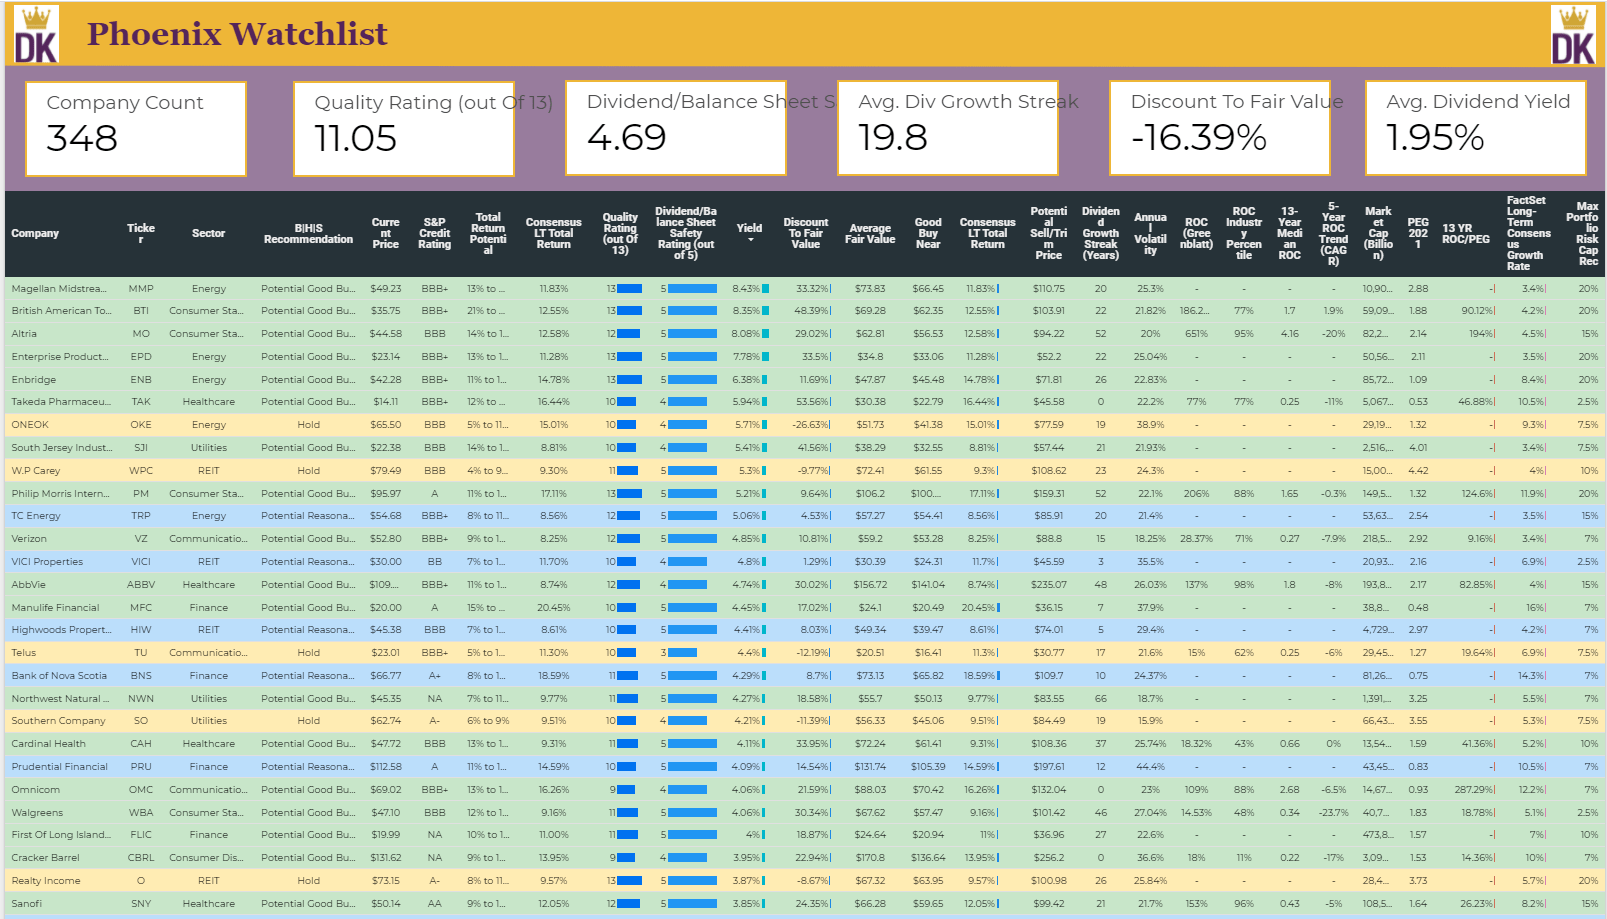Viewport: 1607px width, 919px height.
Task: Click the FLIC ticker cell
Action: click(141, 835)
